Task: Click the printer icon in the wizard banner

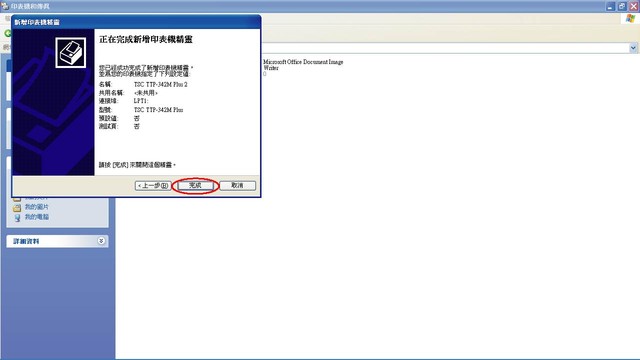Action: tap(71, 53)
